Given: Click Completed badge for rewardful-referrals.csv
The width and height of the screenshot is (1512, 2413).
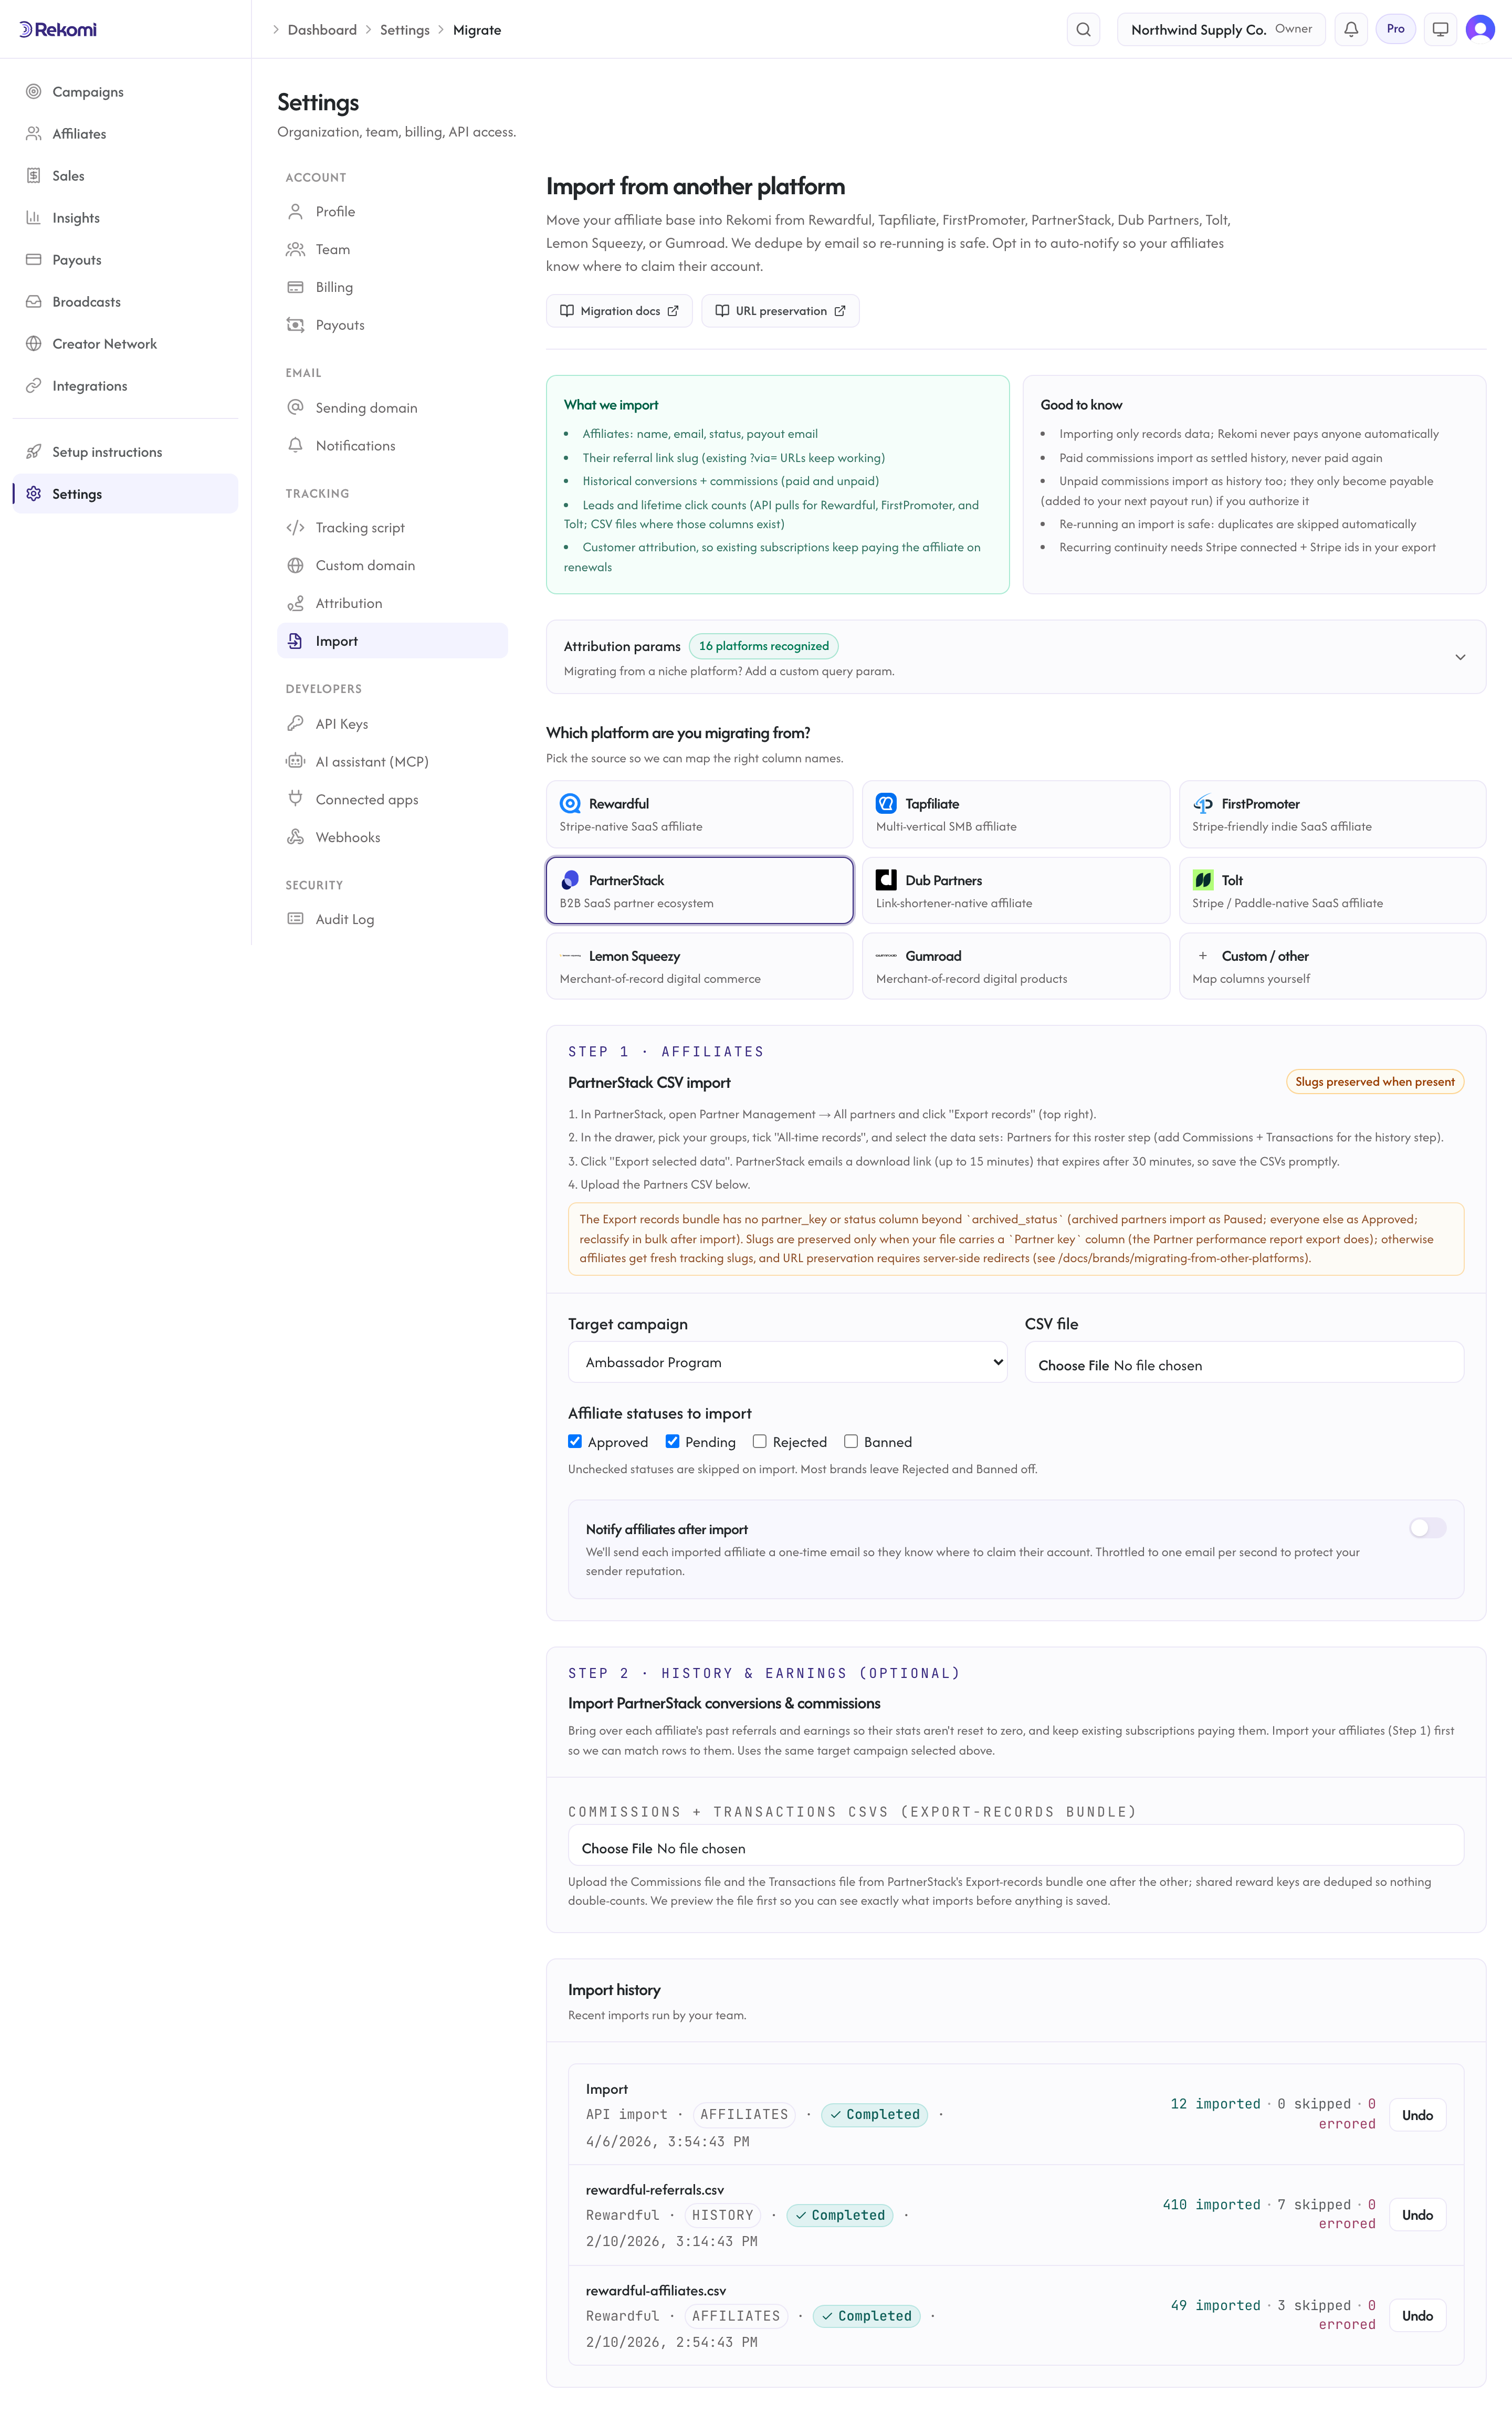Looking at the screenshot, I should 840,2215.
